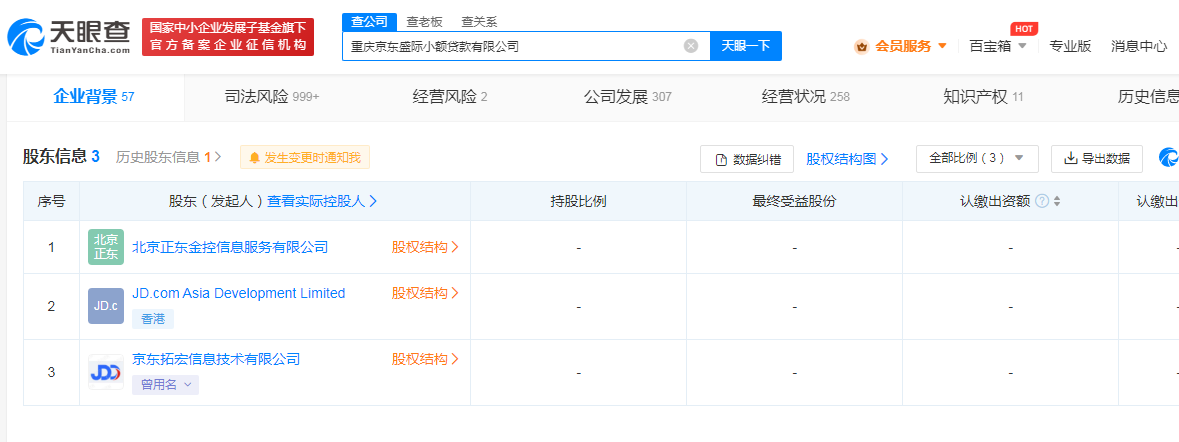This screenshot has width=1179, height=442.
Task: Click the 北京正东 shareholder logo
Action: (x=106, y=247)
